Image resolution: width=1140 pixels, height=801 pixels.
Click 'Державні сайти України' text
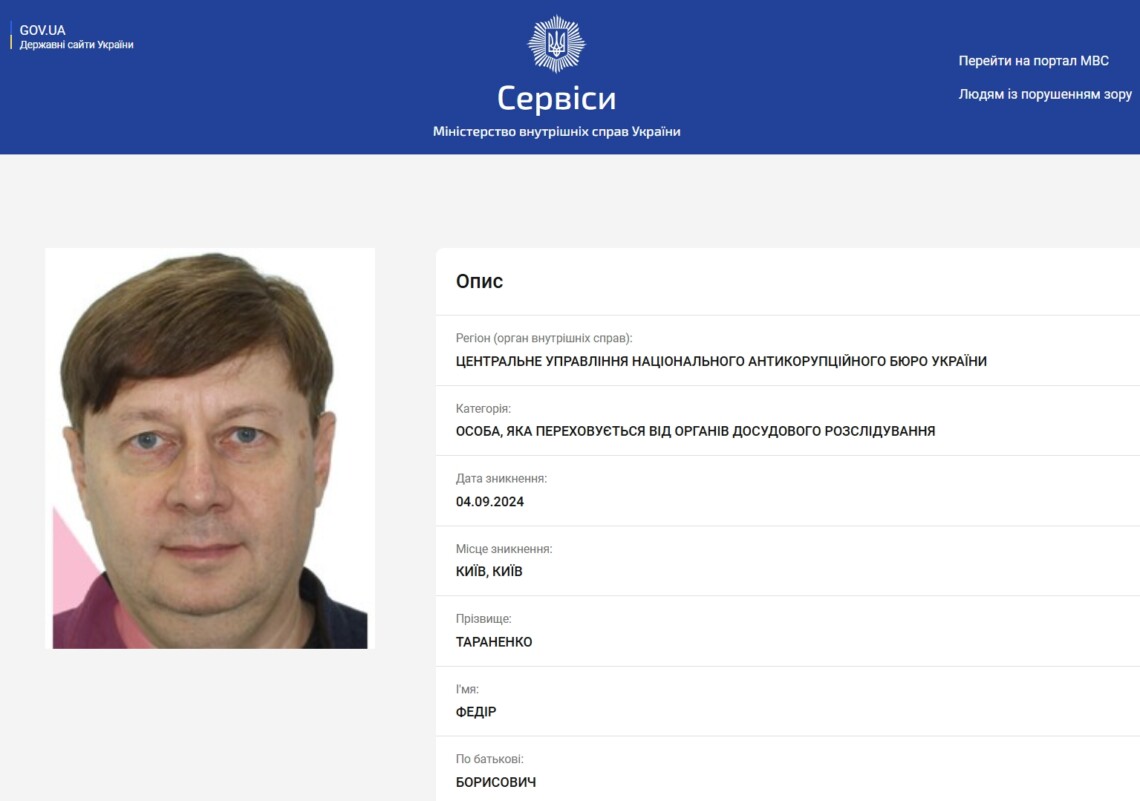tap(76, 44)
